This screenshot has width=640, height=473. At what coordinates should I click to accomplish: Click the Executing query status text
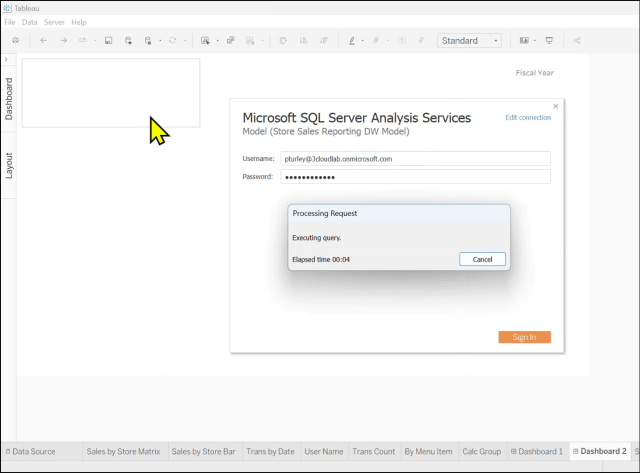[317, 238]
